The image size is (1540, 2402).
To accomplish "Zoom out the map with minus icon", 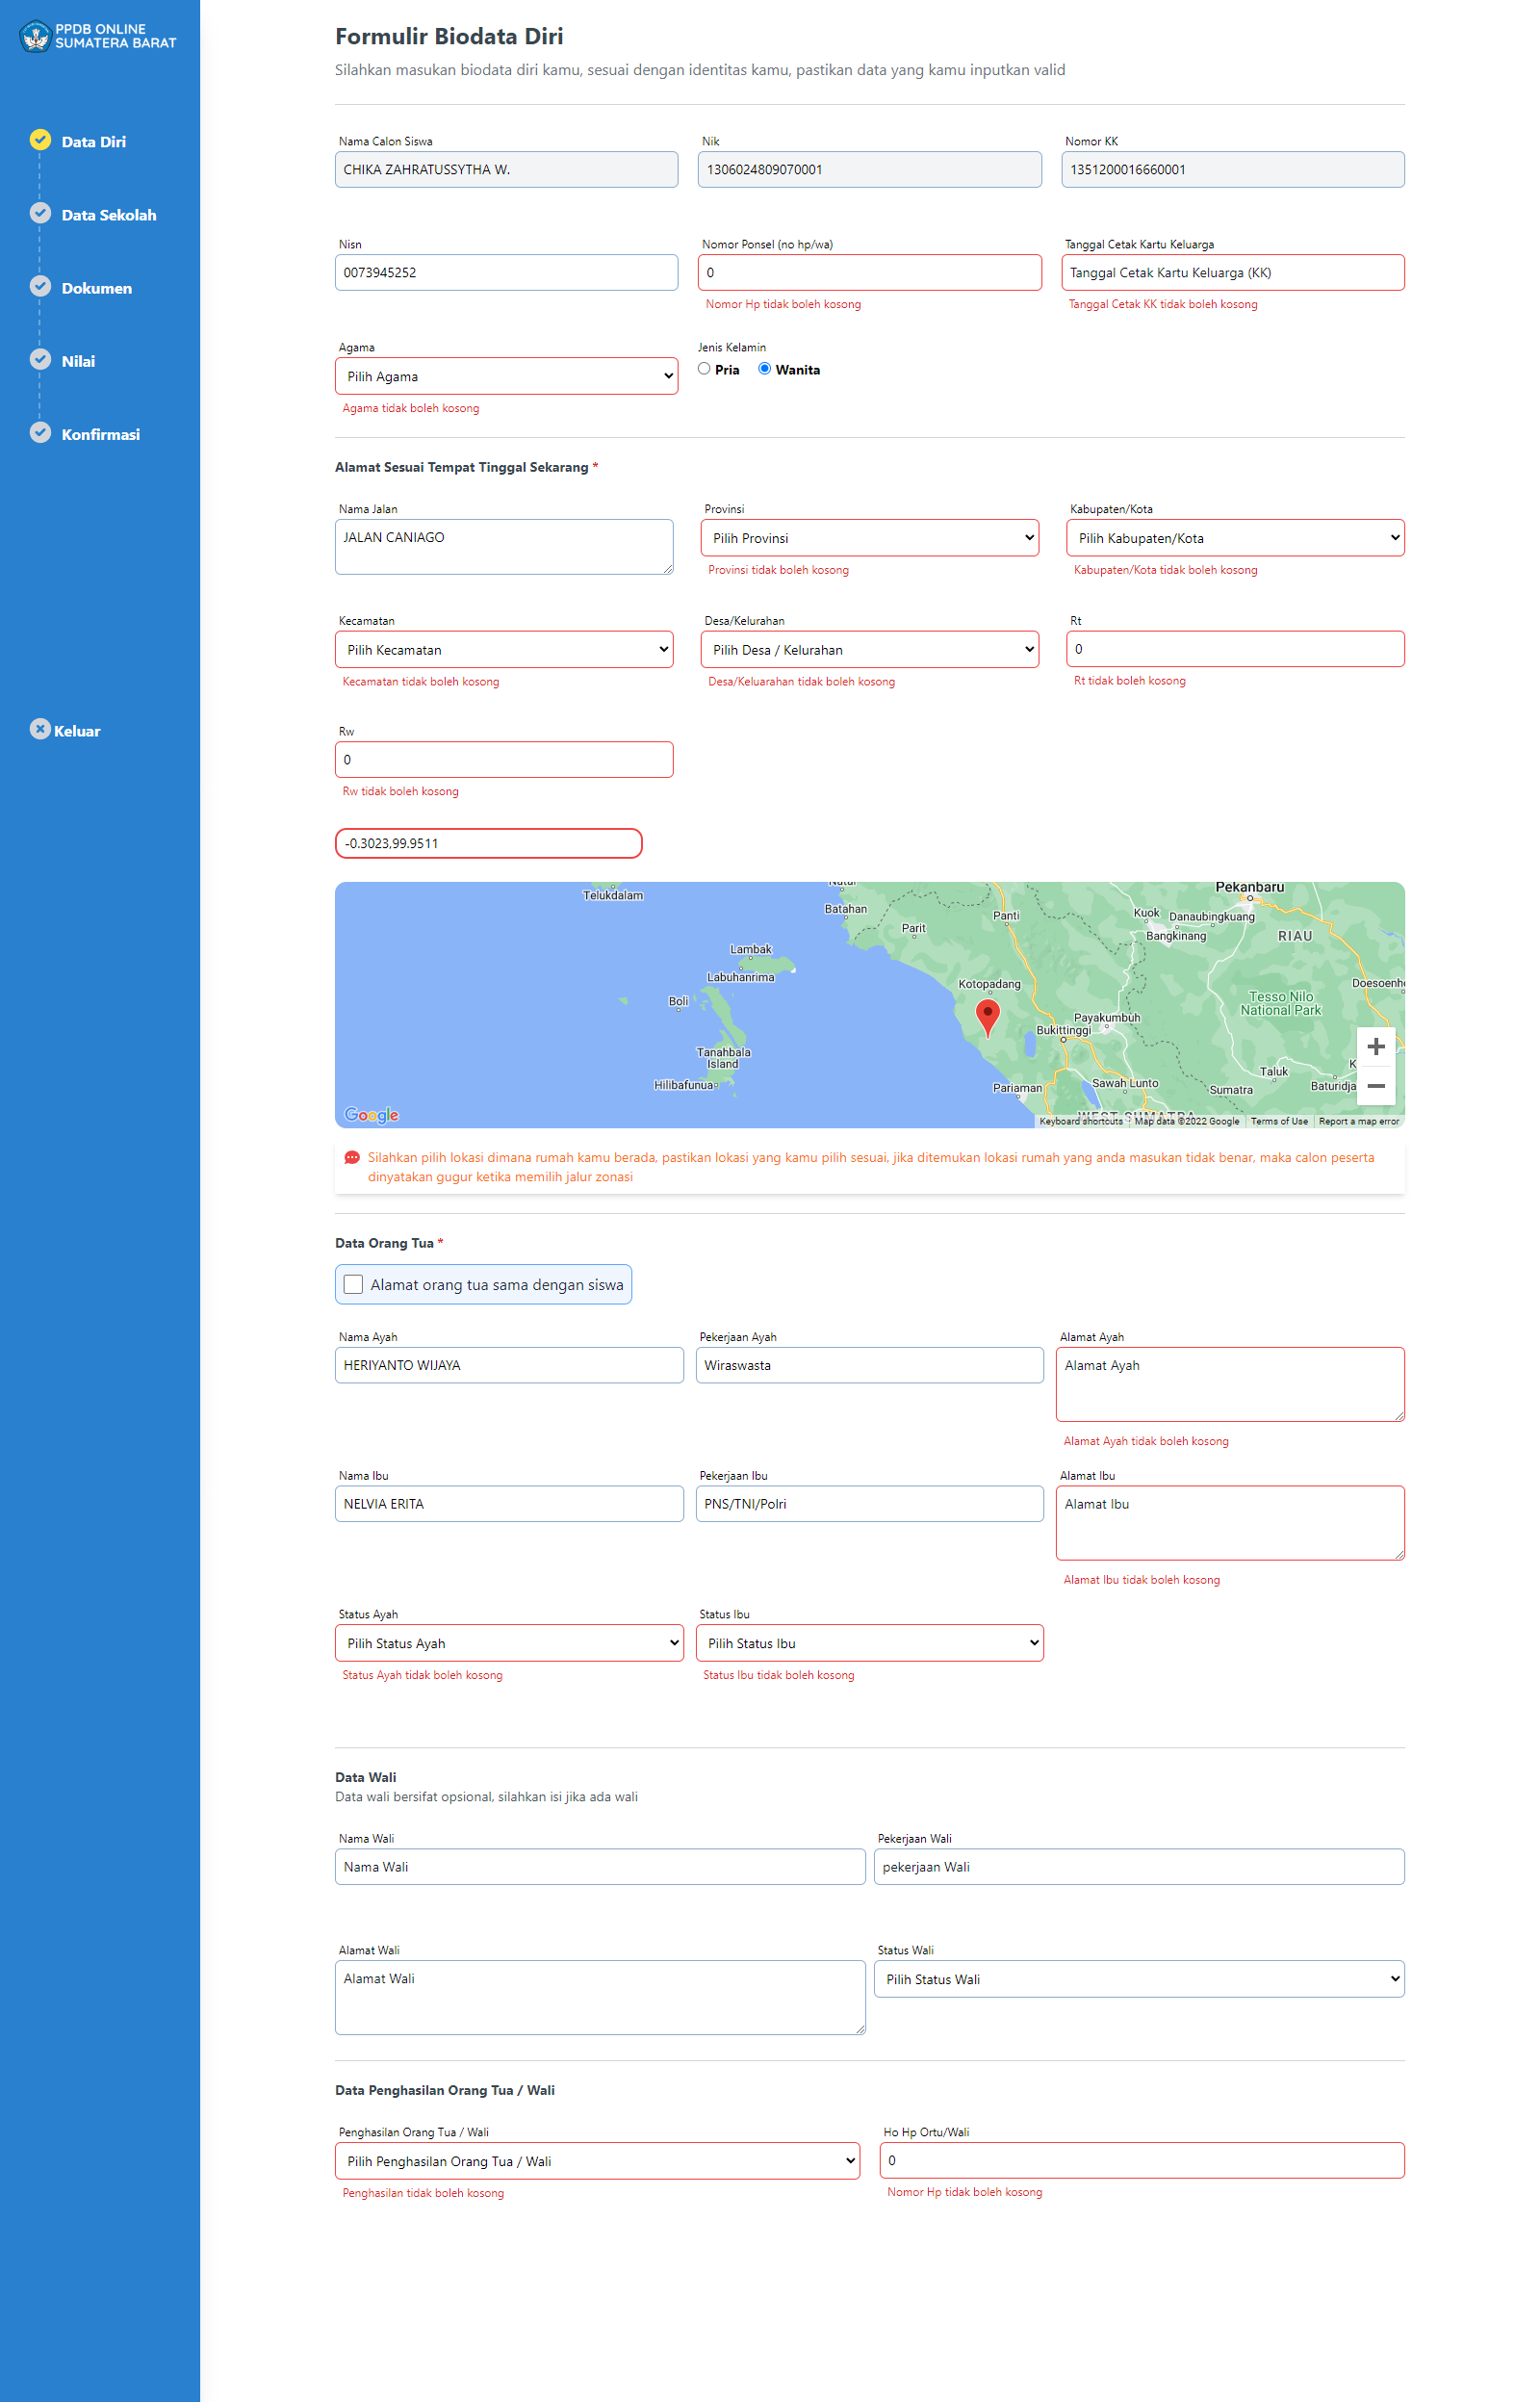I will [x=1375, y=1086].
